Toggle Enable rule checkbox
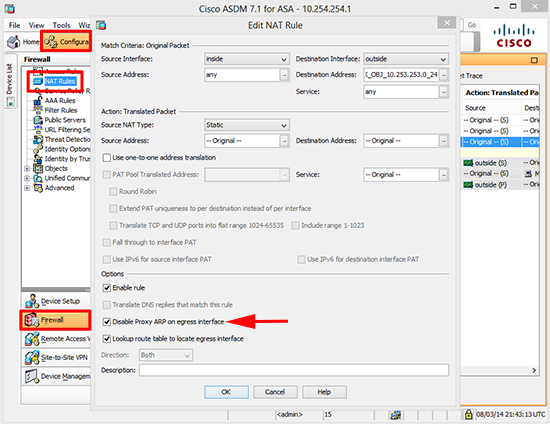Image resolution: width=550 pixels, height=424 pixels. 107,288
